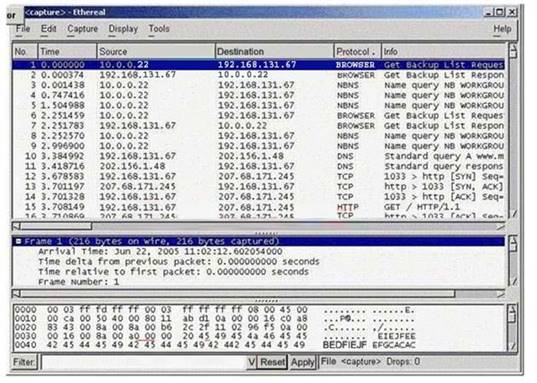The width and height of the screenshot is (537, 383).
Task: Click the hex pane vertical scrollbar down arrow
Action: point(513,346)
